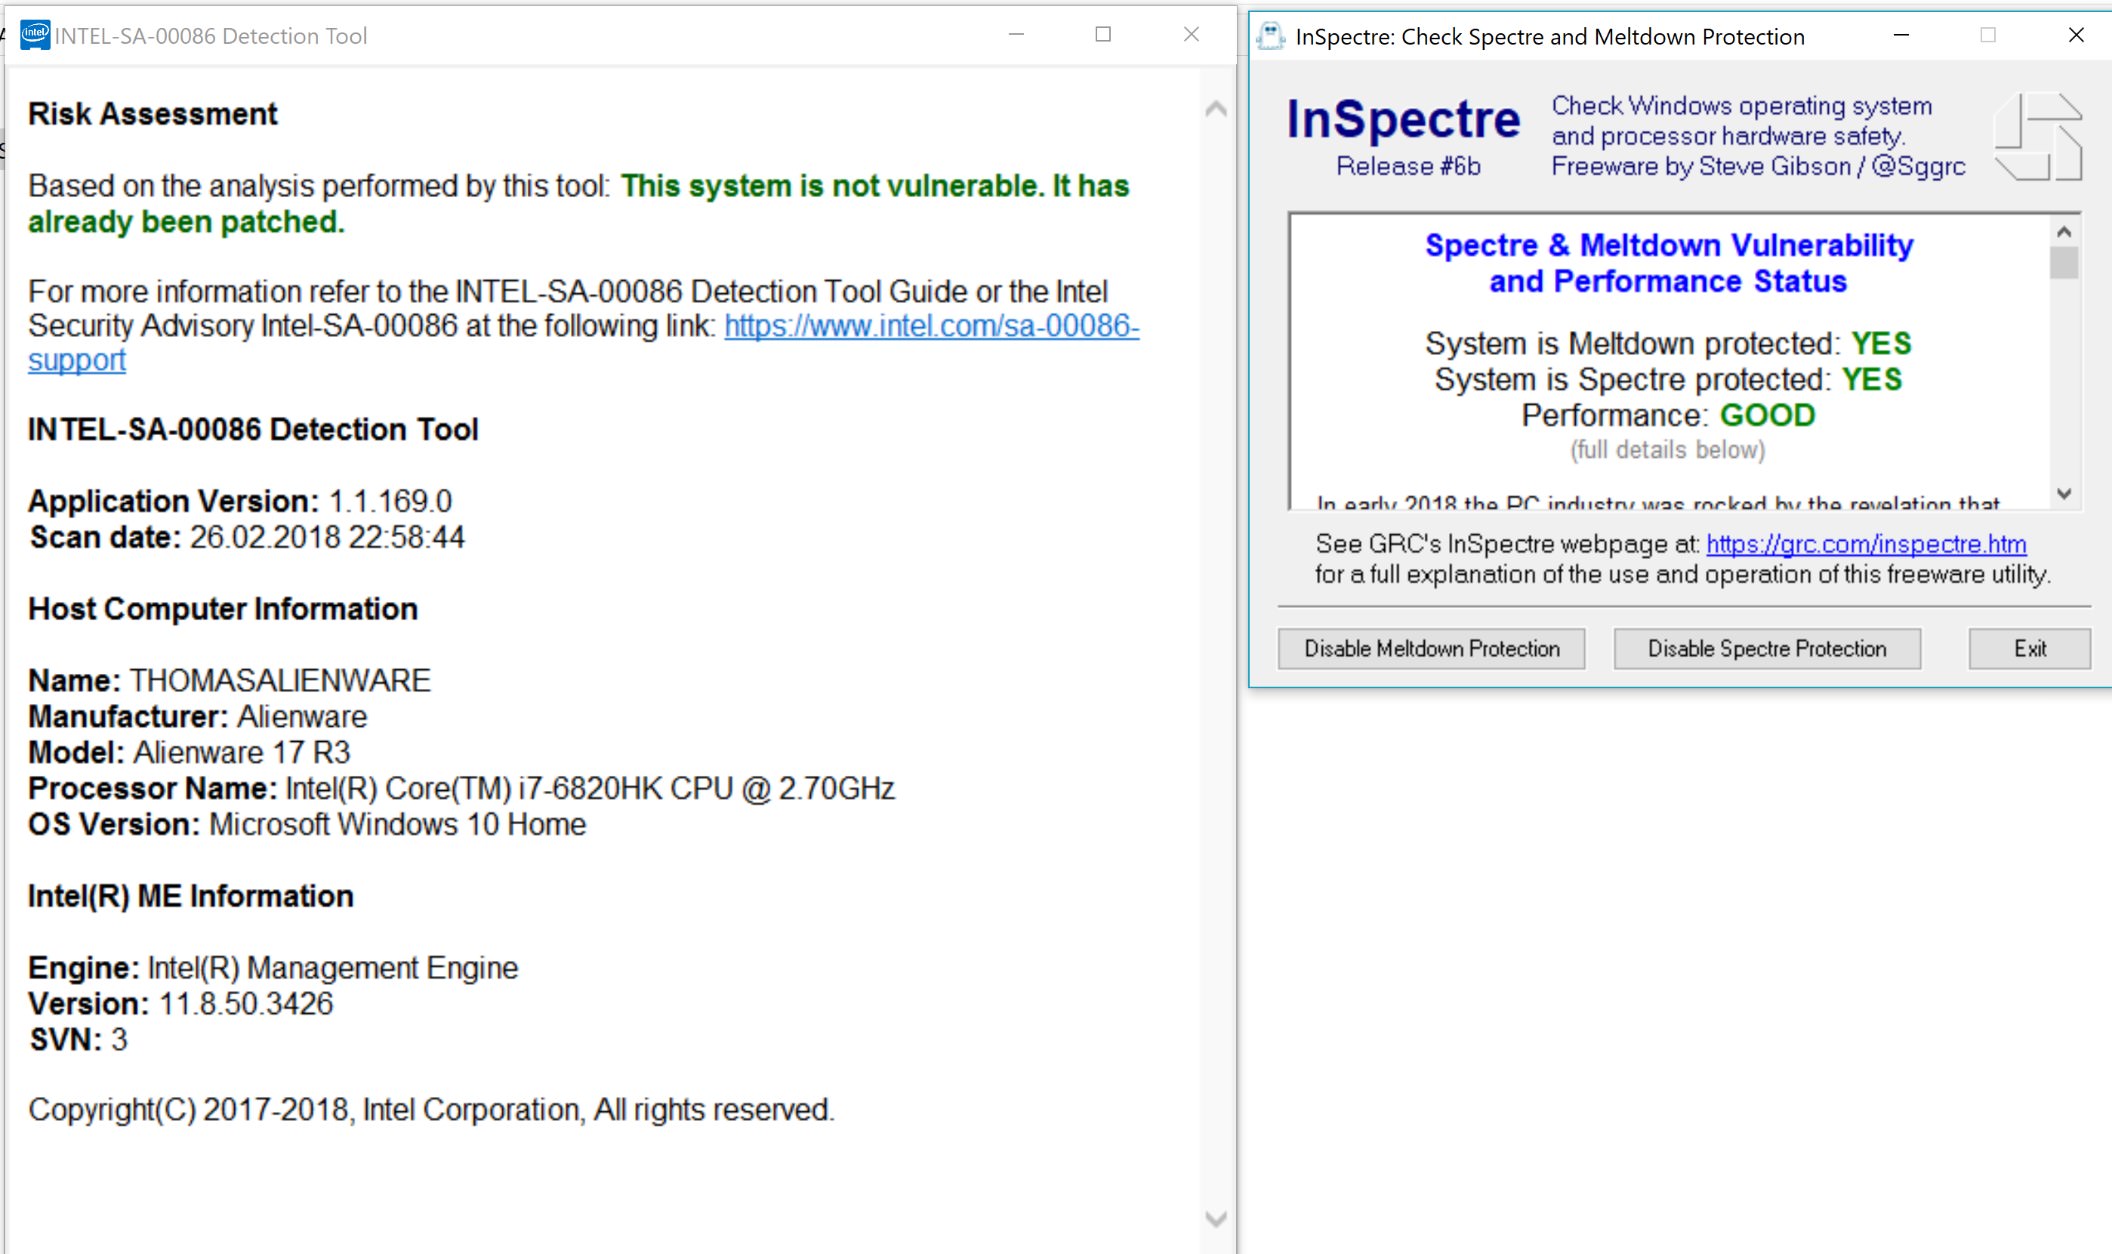Click the computer name THOMASALIENWARE
This screenshot has width=2112, height=1254.
pyautogui.click(x=280, y=680)
